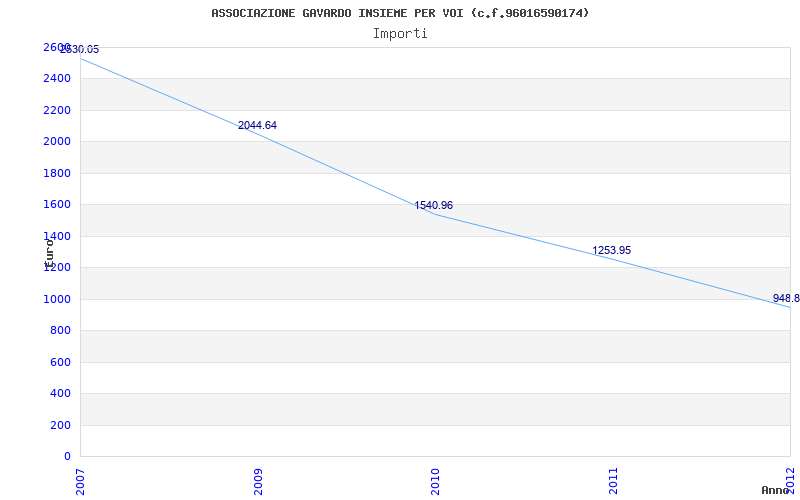Screen dimensions: 800x500
Task: Click the y-axis value 0
Action: point(68,457)
